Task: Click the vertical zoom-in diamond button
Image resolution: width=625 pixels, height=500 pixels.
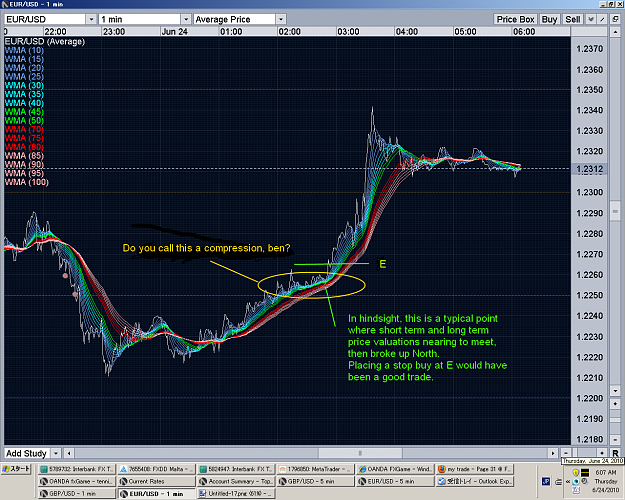Action: pyautogui.click(x=615, y=404)
